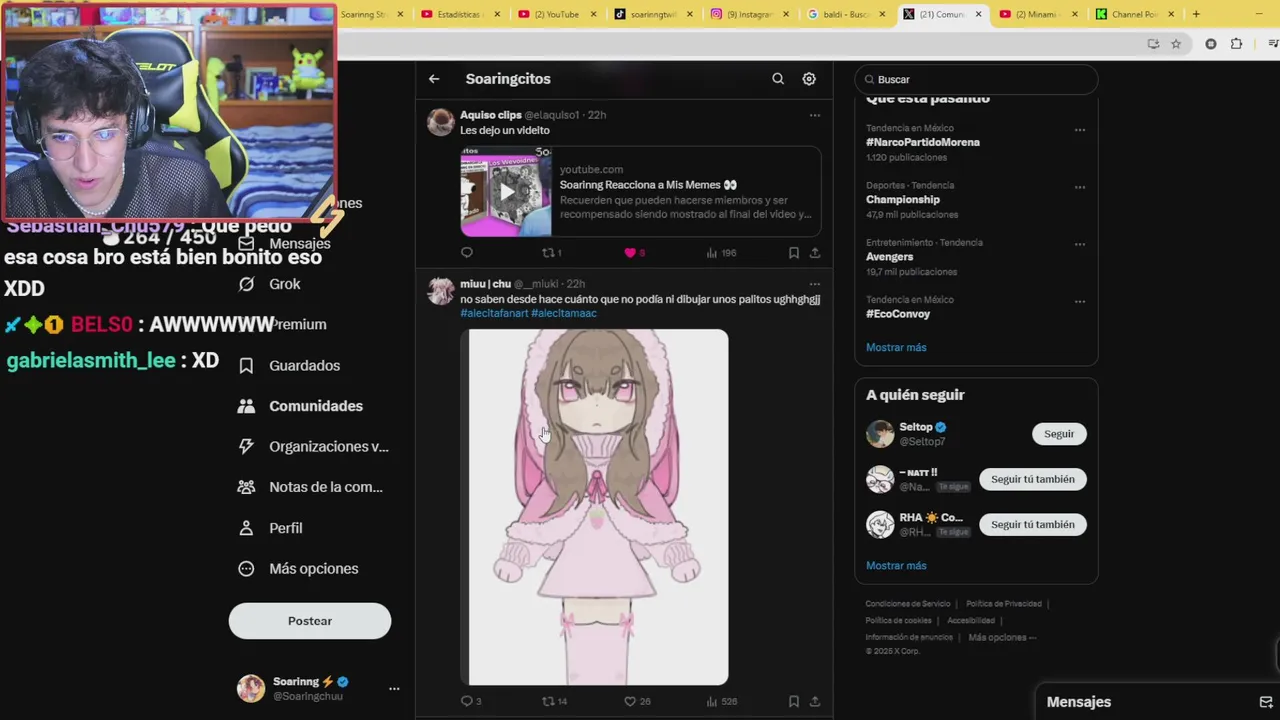Close the (21) Comunidad X tab
The image size is (1280, 720).
(x=978, y=14)
